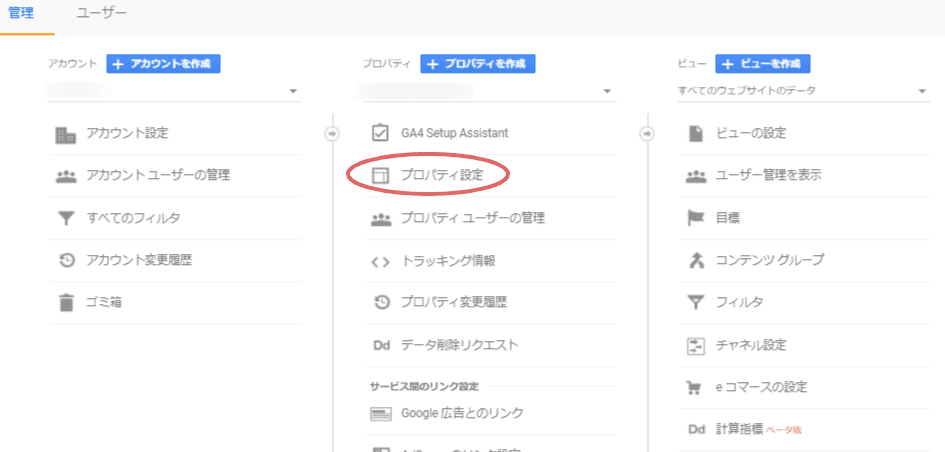This screenshot has width=945, height=452.
Task: Click the ビューを作成 button
Action: (x=763, y=64)
